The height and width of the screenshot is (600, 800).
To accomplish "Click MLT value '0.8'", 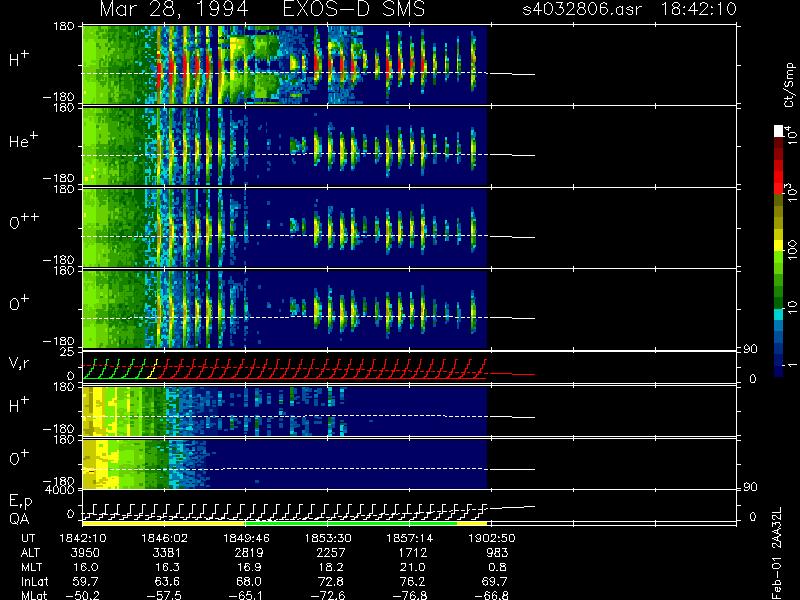I will (x=497, y=567).
